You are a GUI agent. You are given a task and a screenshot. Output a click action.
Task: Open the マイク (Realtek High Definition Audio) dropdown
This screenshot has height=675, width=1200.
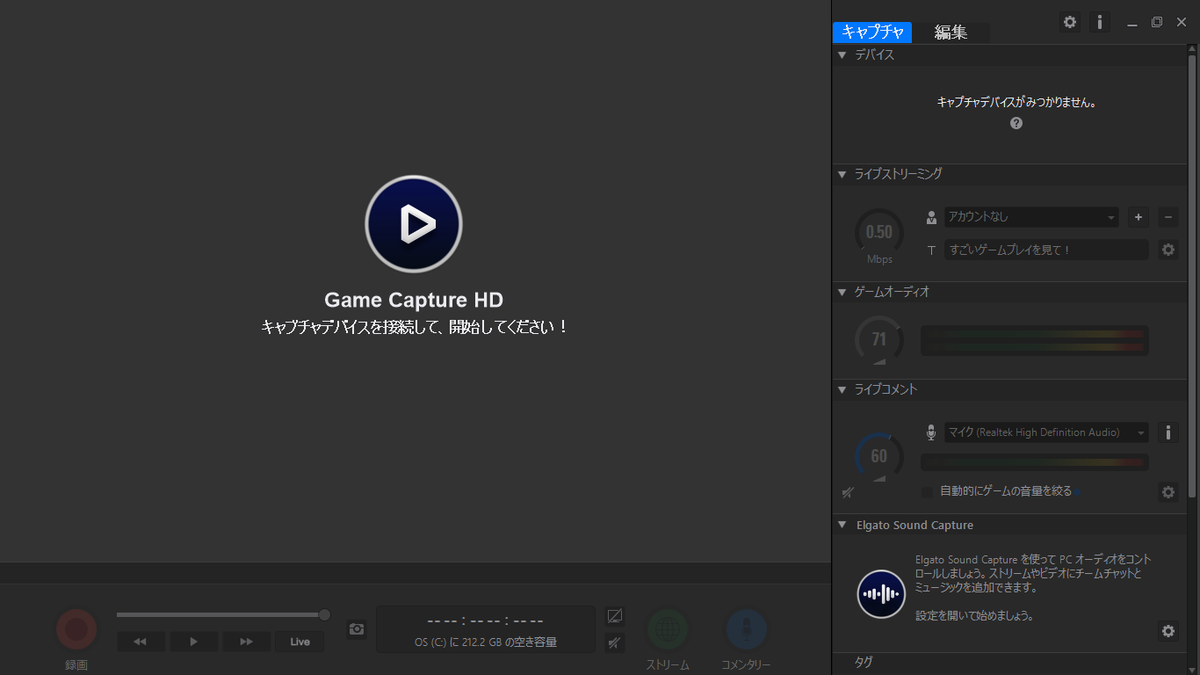[1046, 432]
